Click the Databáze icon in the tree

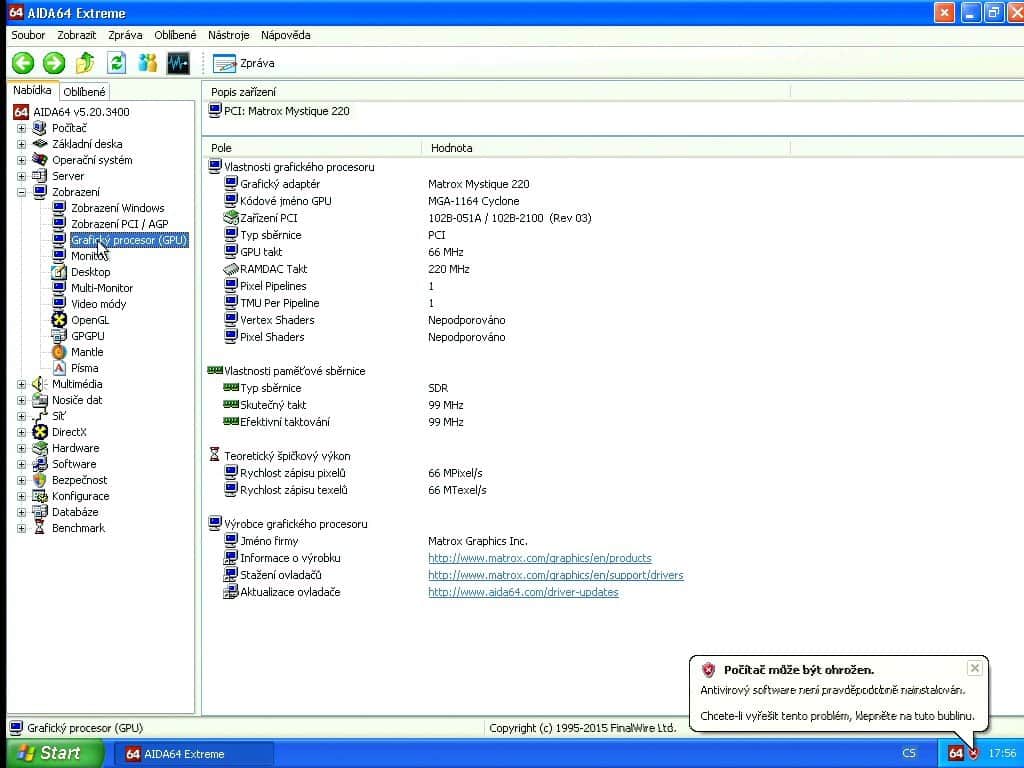[40, 512]
